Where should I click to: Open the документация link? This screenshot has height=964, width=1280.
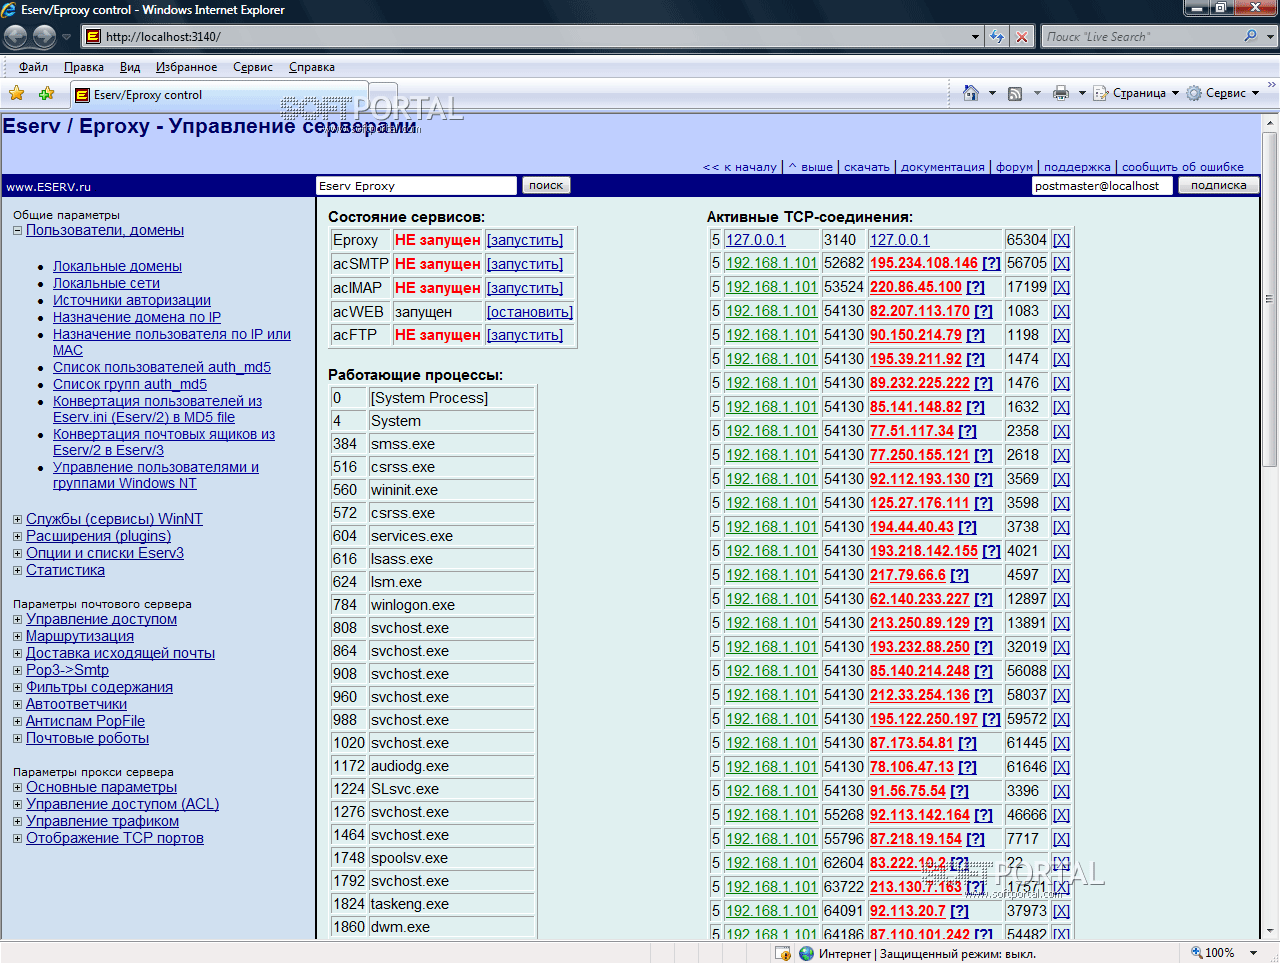click(x=943, y=167)
